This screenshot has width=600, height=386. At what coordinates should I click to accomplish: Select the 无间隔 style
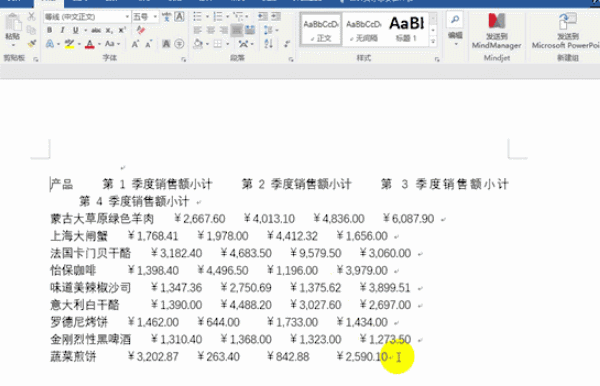[364, 30]
